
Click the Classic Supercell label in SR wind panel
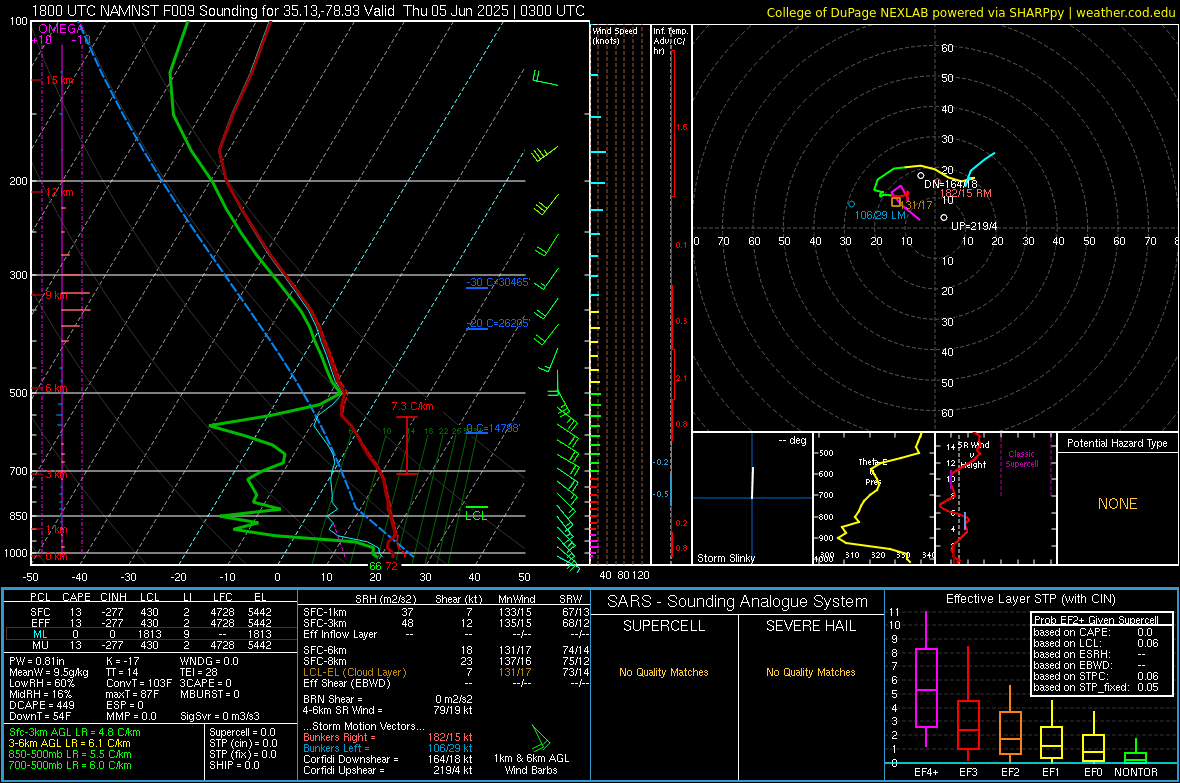tap(1021, 459)
